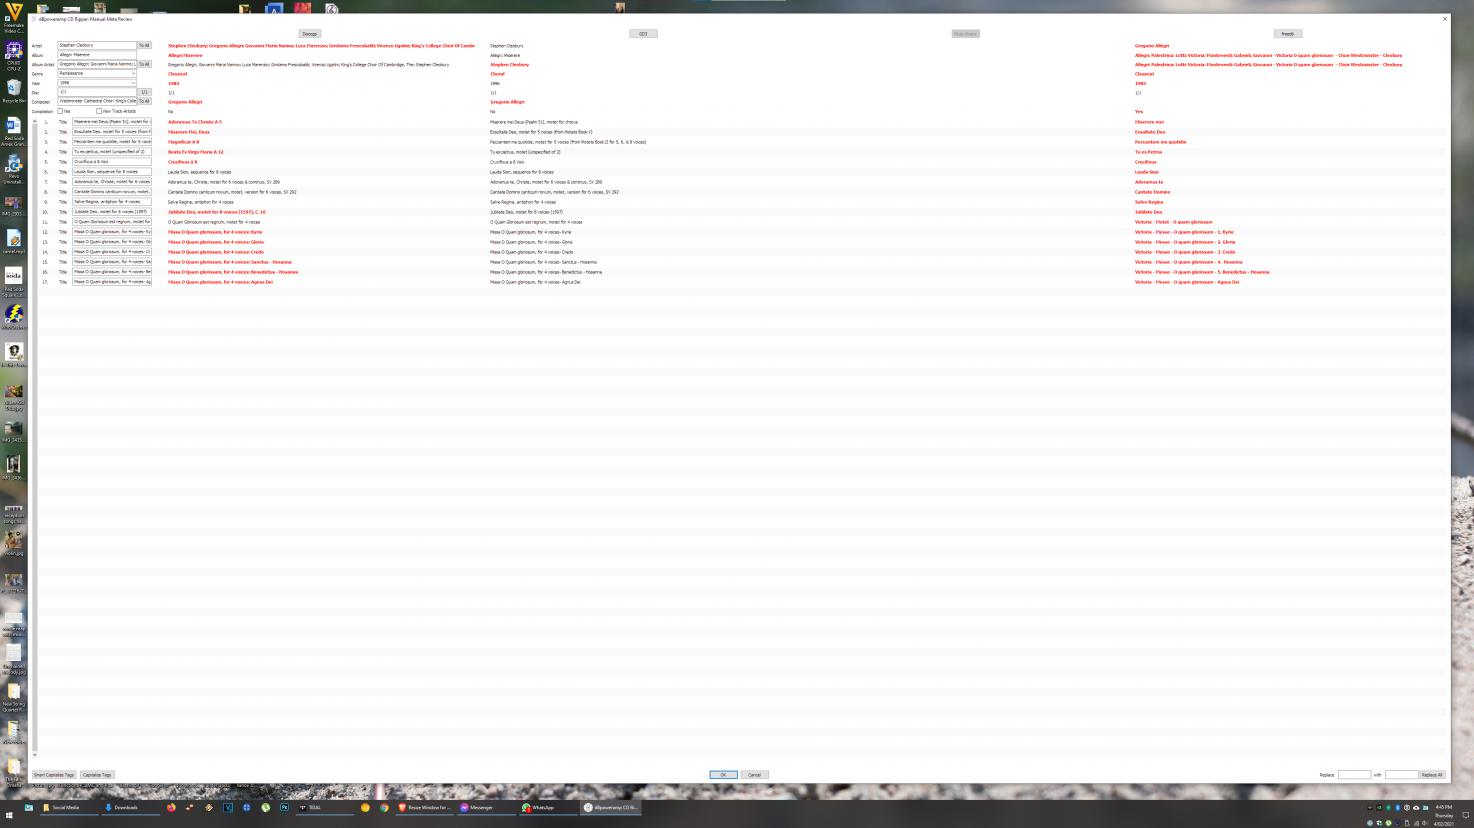Click the Firefox icon in the taskbar
This screenshot has height=828, width=1474.
(x=171, y=807)
